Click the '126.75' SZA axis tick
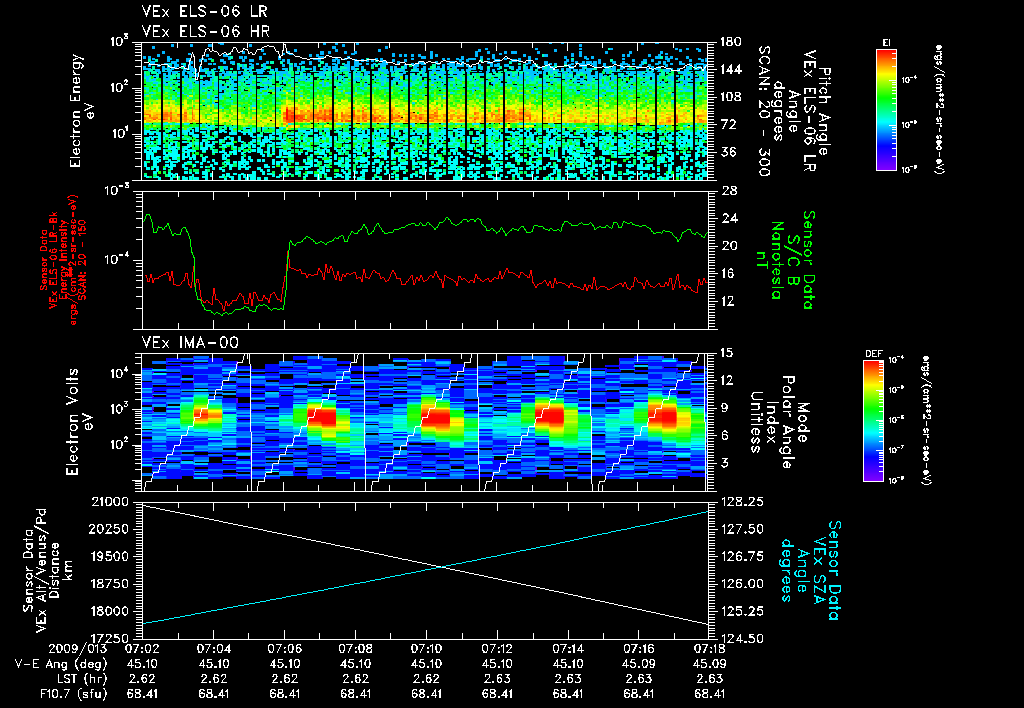This screenshot has width=1024, height=708. [x=740, y=556]
